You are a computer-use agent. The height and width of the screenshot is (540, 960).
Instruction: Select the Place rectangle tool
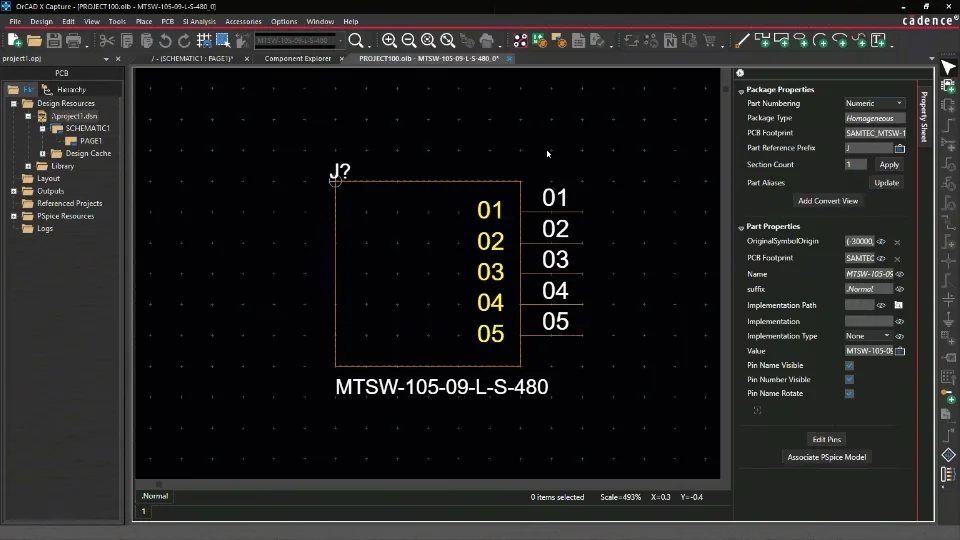tap(782, 41)
